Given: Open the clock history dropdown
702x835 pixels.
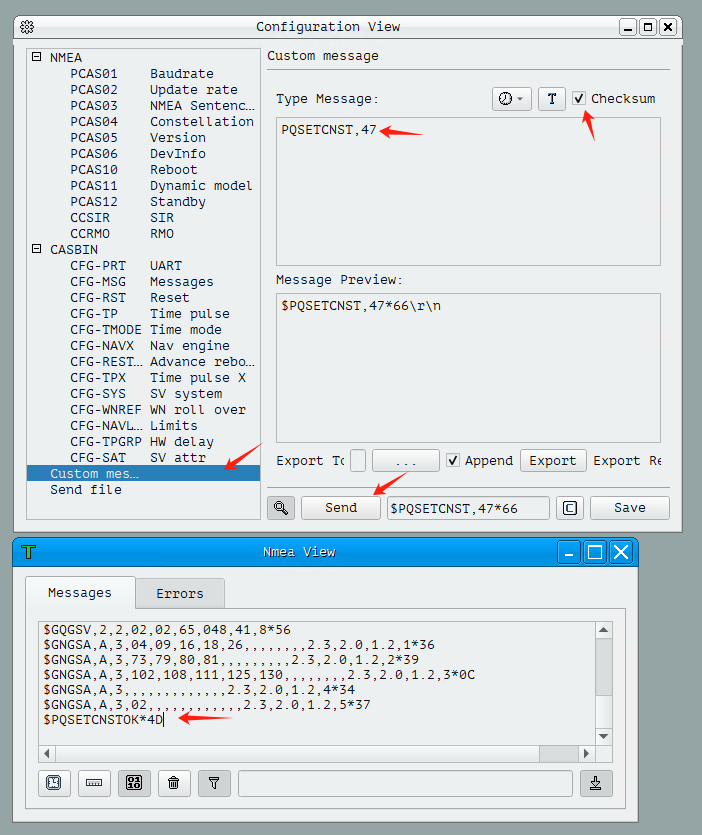Looking at the screenshot, I should point(511,99).
